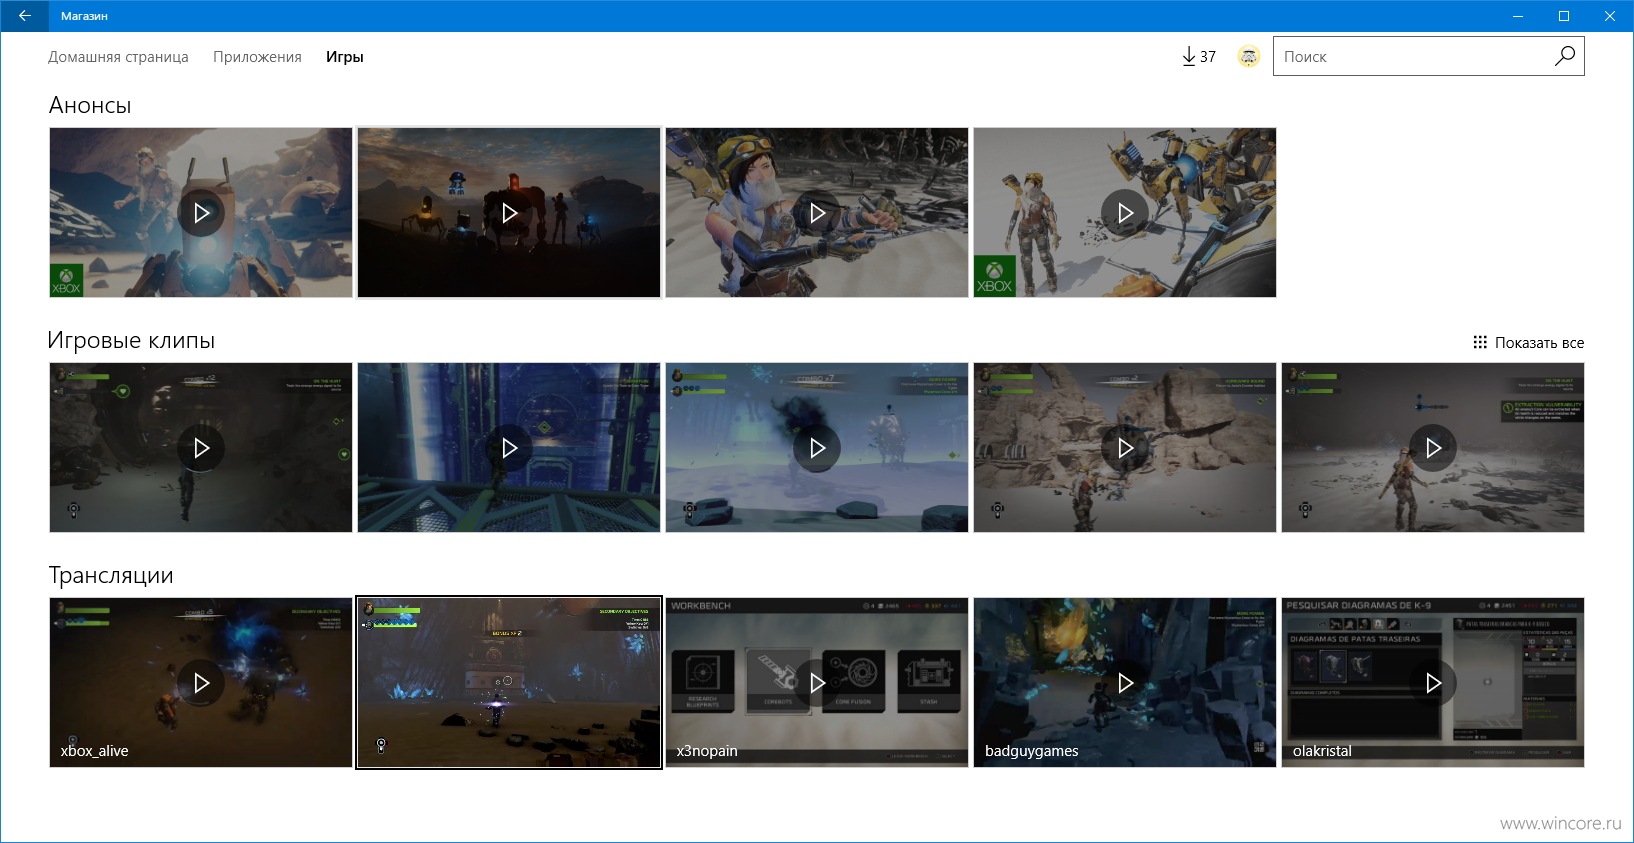Click the x3nopain streamer name
This screenshot has height=843, width=1634.
(x=707, y=751)
